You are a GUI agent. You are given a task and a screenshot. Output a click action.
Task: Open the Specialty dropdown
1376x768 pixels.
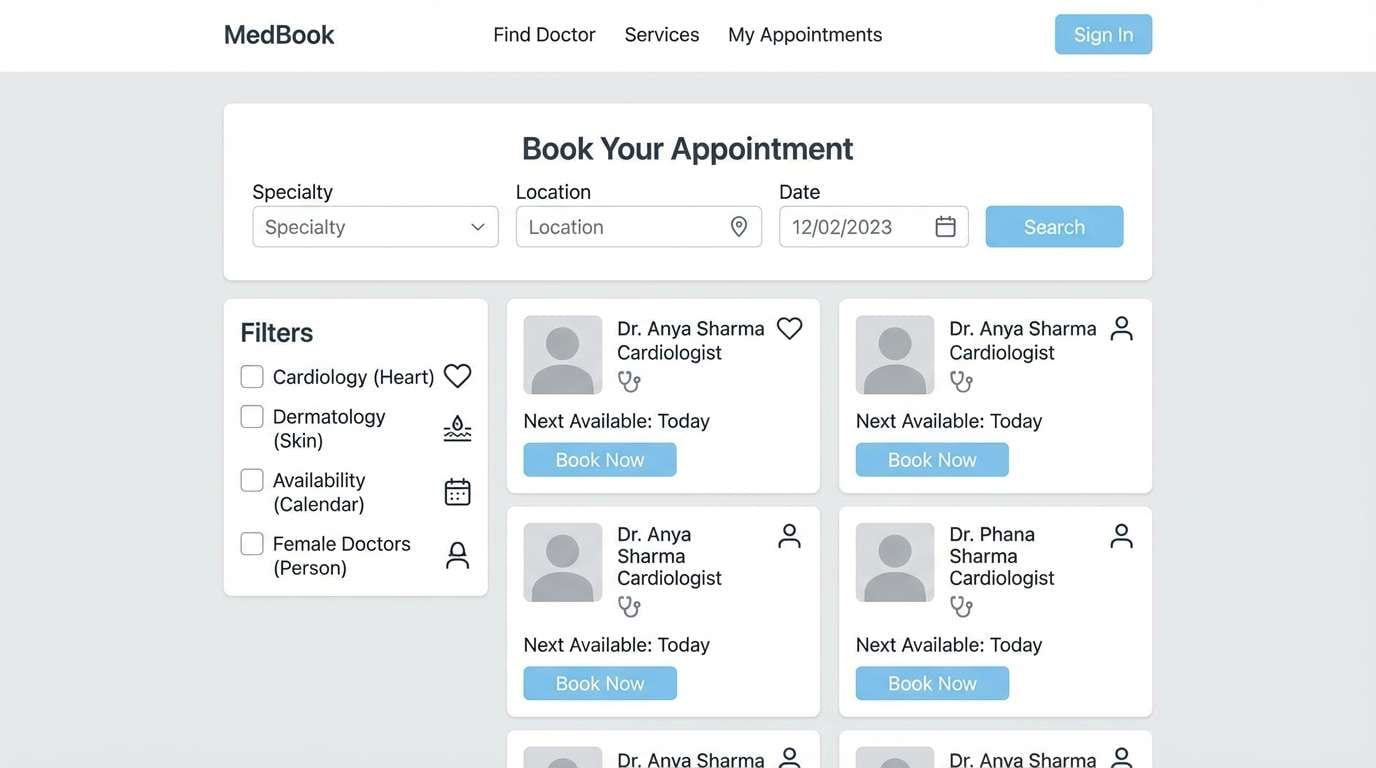375,226
